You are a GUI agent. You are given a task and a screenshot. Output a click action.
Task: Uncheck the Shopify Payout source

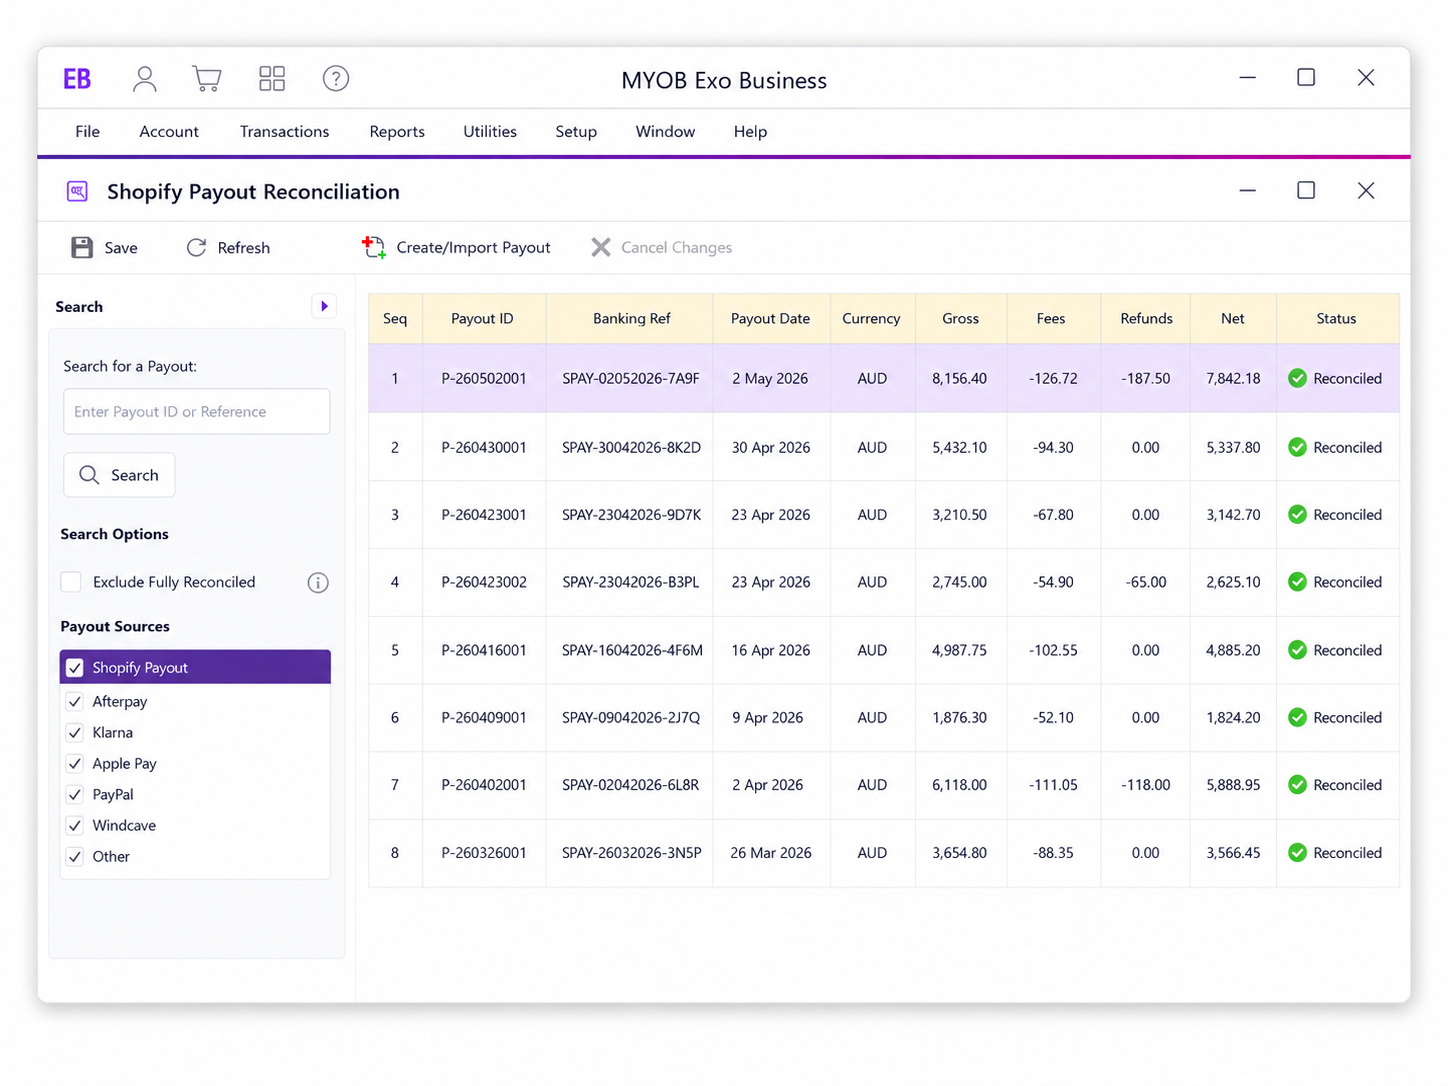point(75,668)
